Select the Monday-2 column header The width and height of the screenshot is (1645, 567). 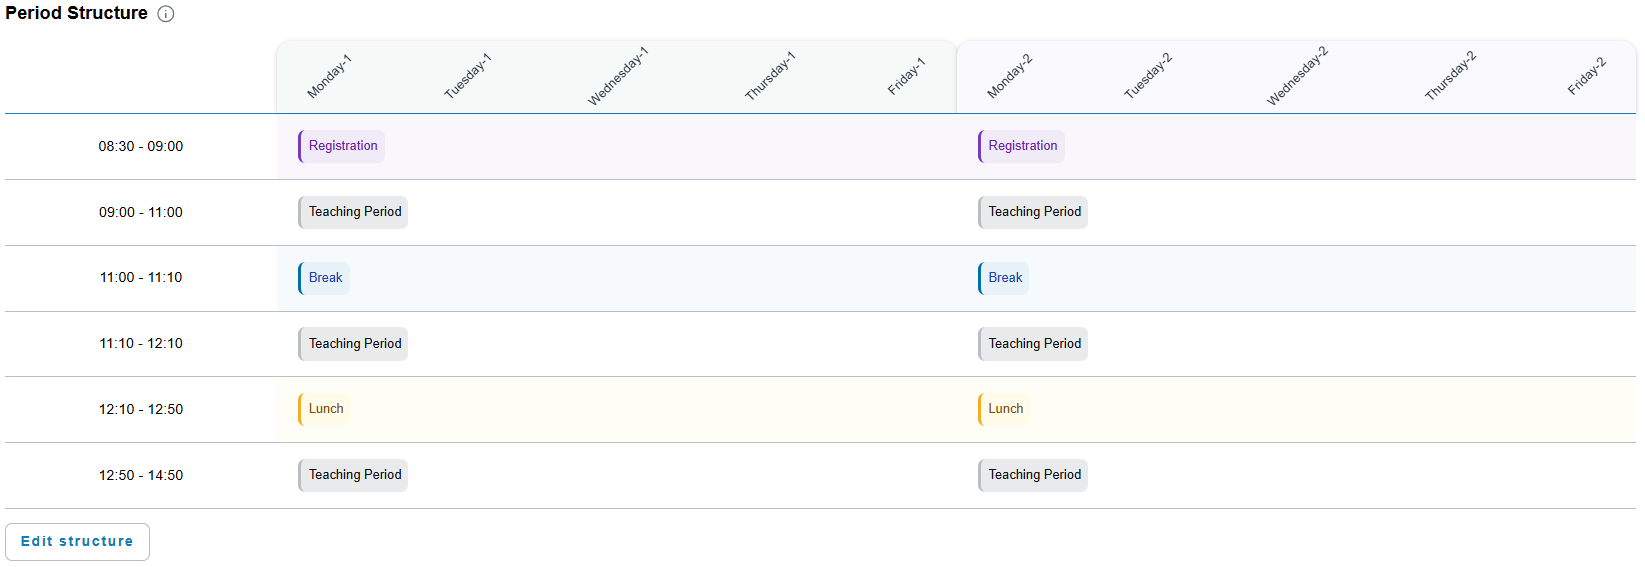coord(1009,76)
